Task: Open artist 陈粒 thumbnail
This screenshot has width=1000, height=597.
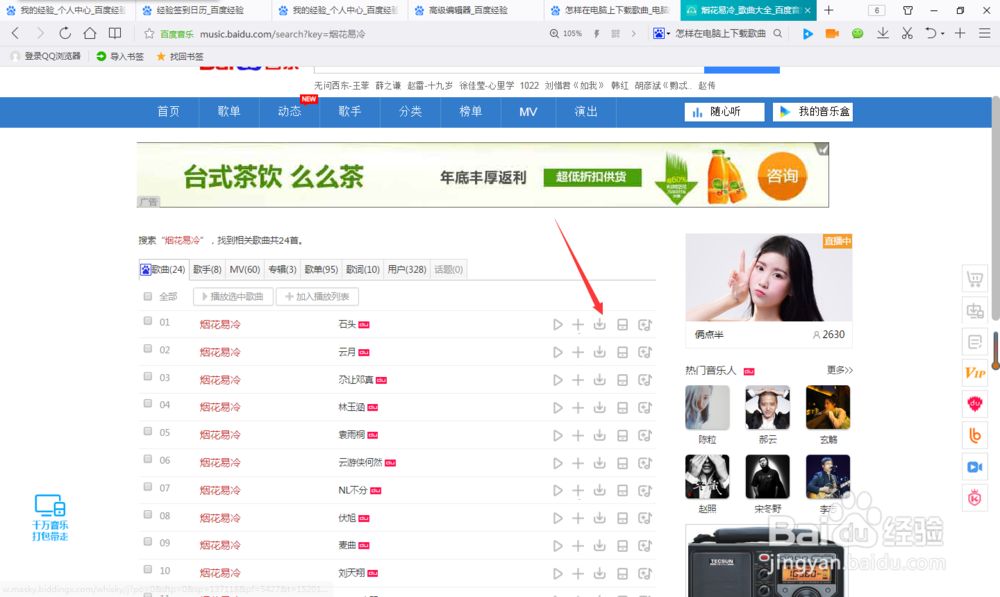Action: 707,407
